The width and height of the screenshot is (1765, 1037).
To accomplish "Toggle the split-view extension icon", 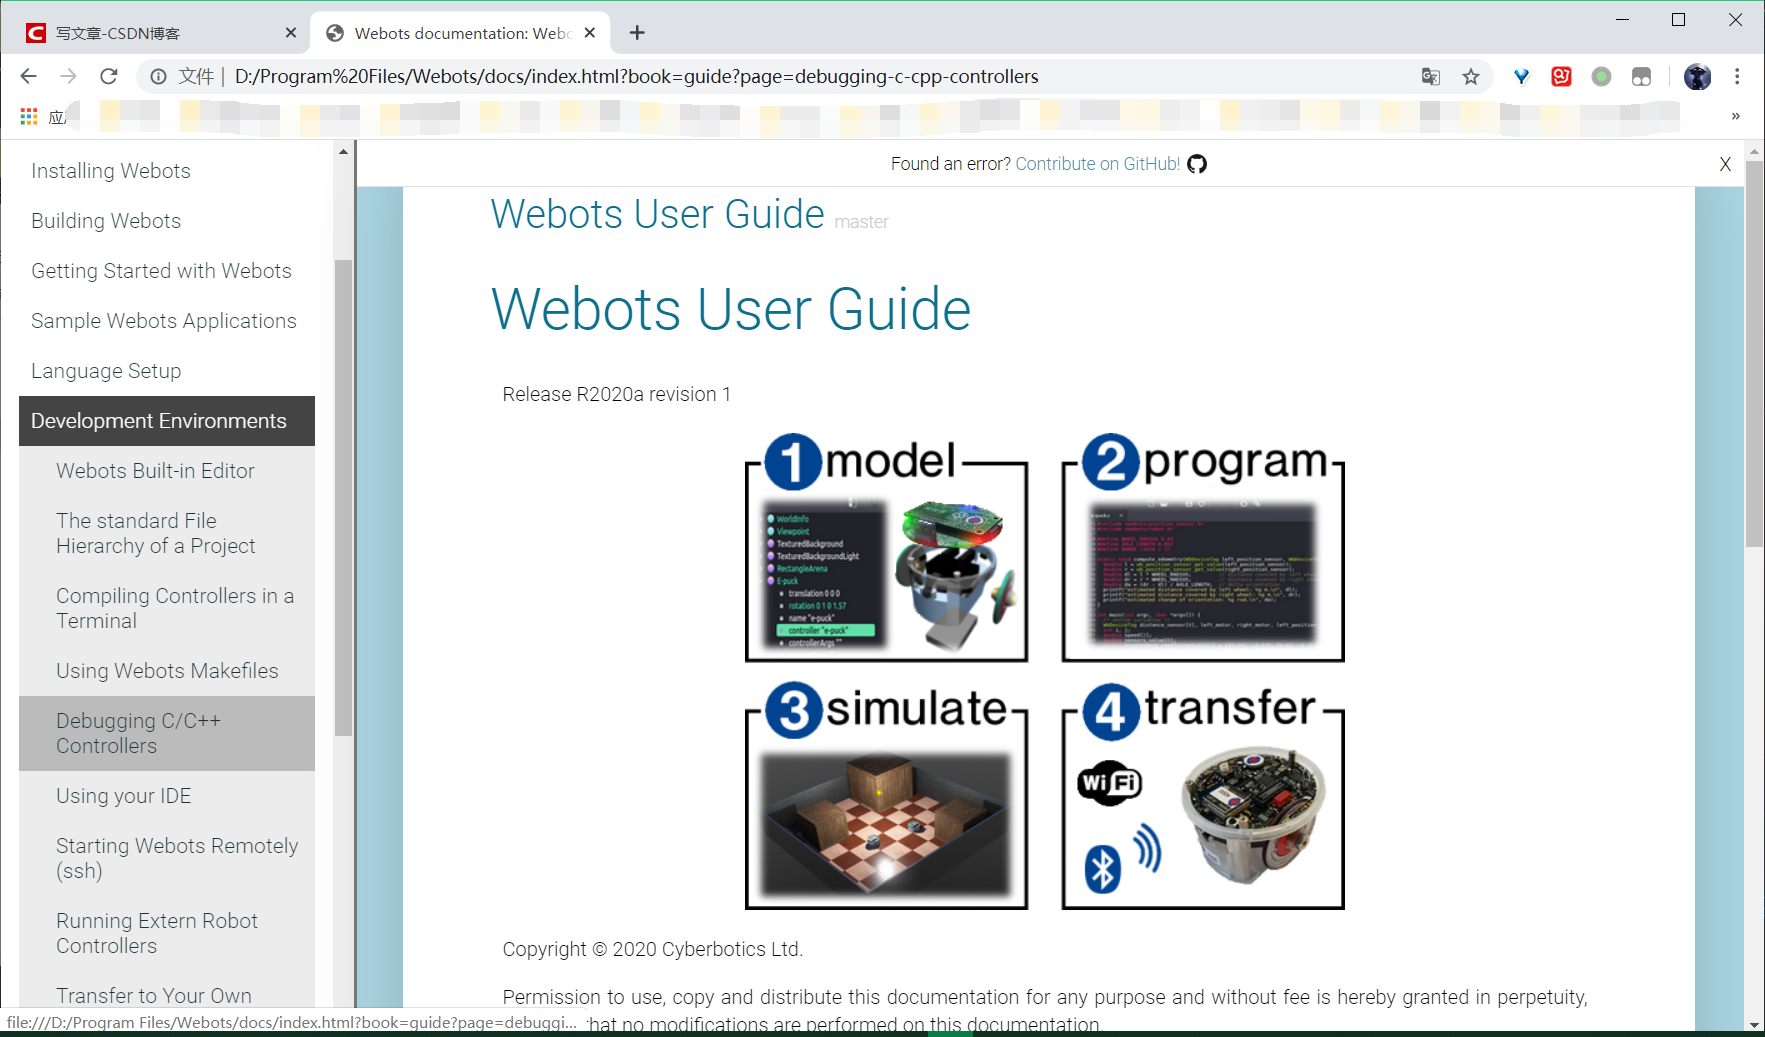I will pos(1641,76).
